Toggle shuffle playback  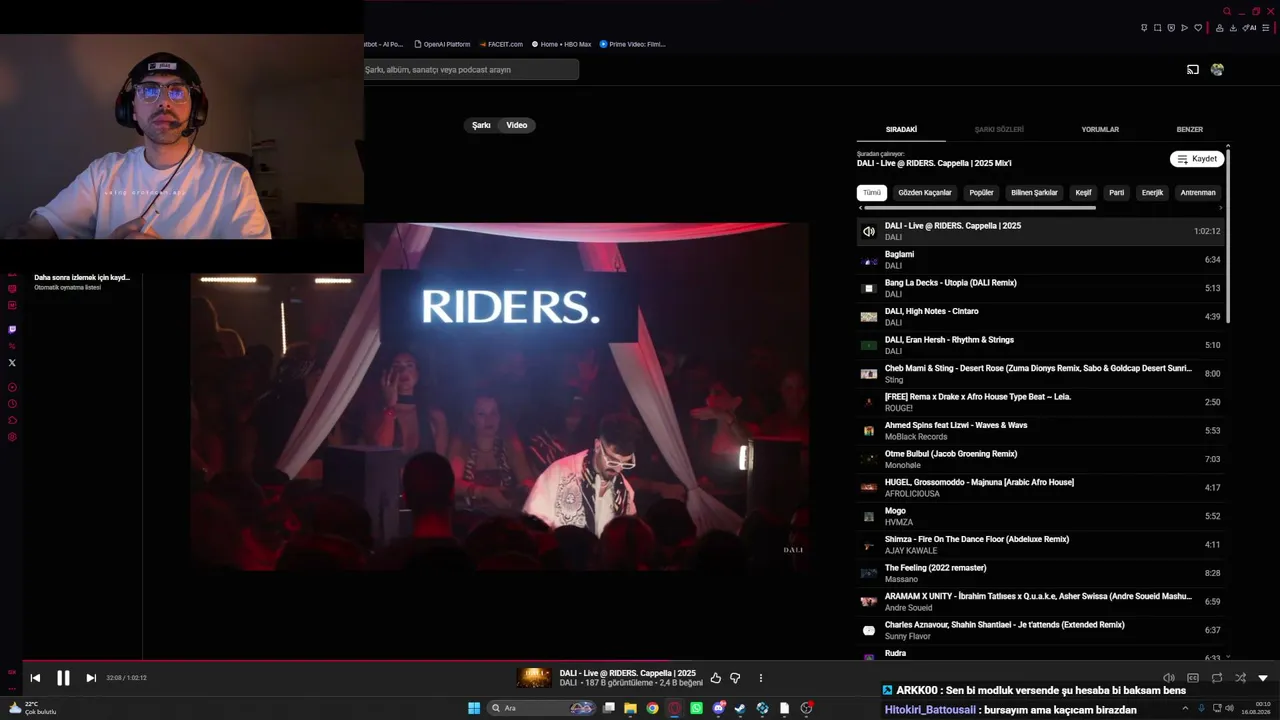[1240, 678]
